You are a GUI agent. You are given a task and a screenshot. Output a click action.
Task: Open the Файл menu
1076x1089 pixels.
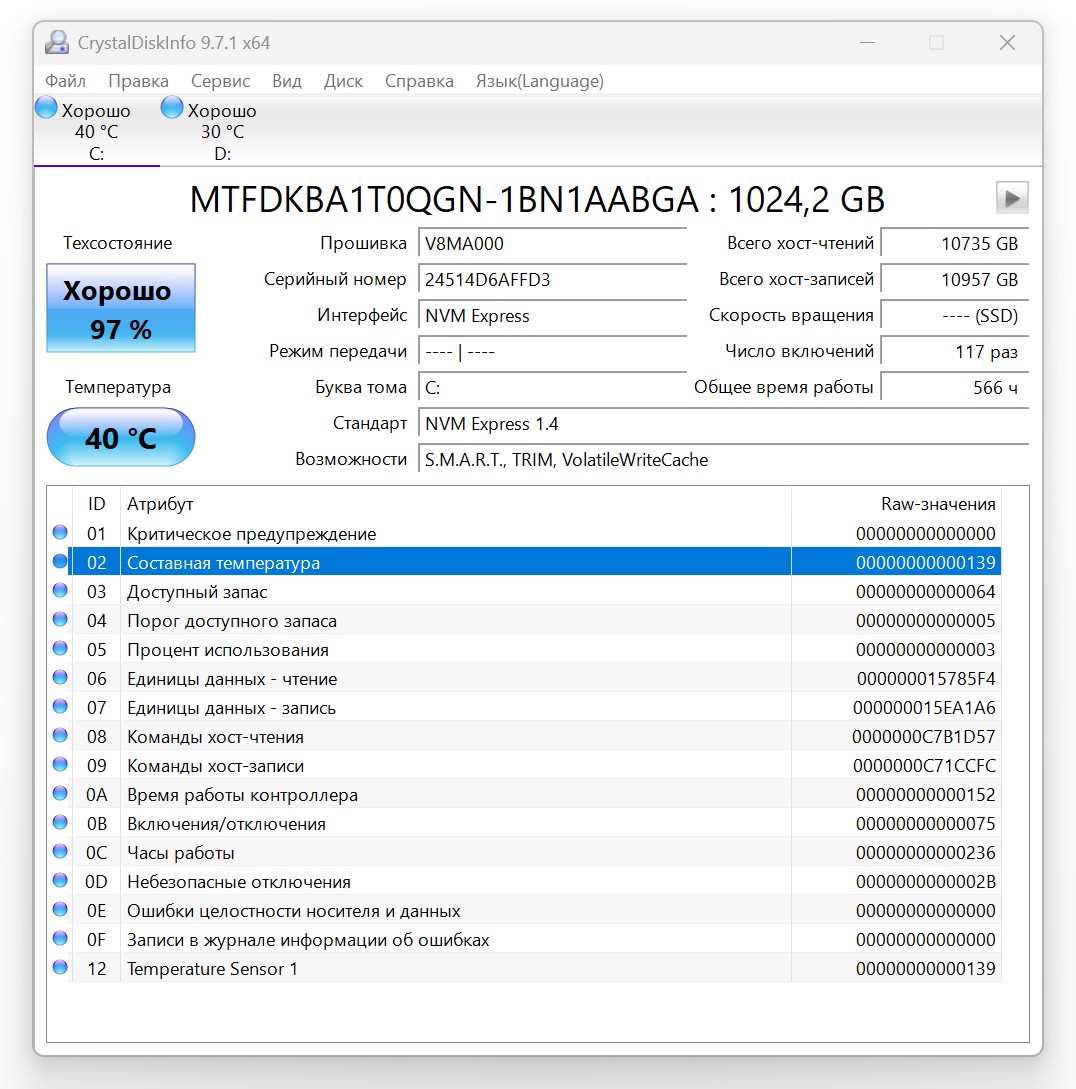[x=65, y=81]
